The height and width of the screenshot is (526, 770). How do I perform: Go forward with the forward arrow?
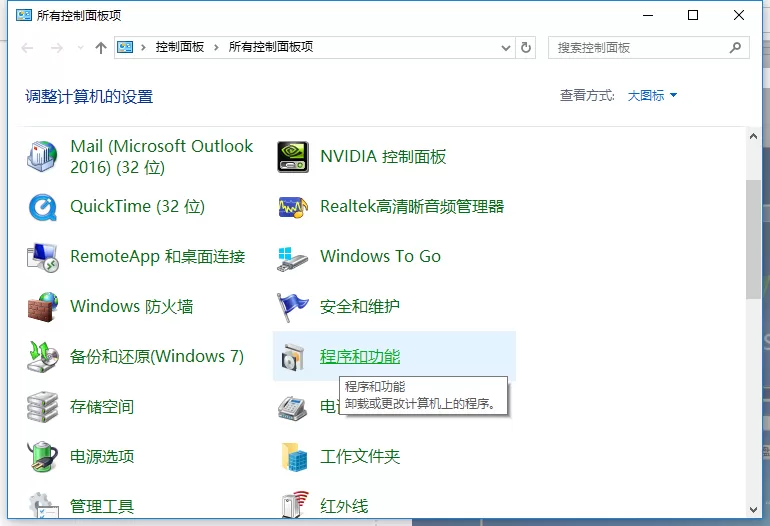click(57, 48)
